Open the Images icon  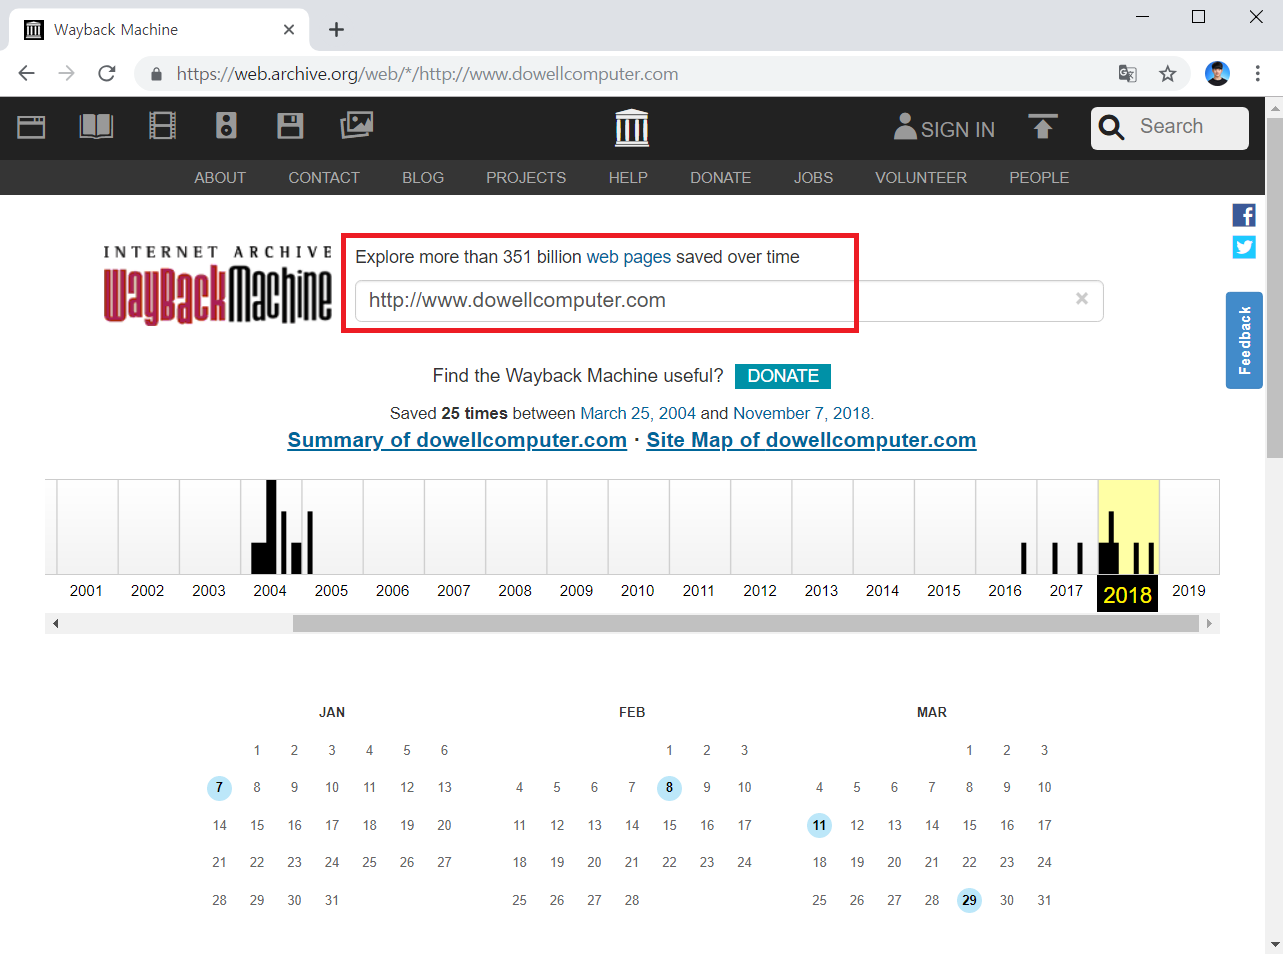click(356, 125)
